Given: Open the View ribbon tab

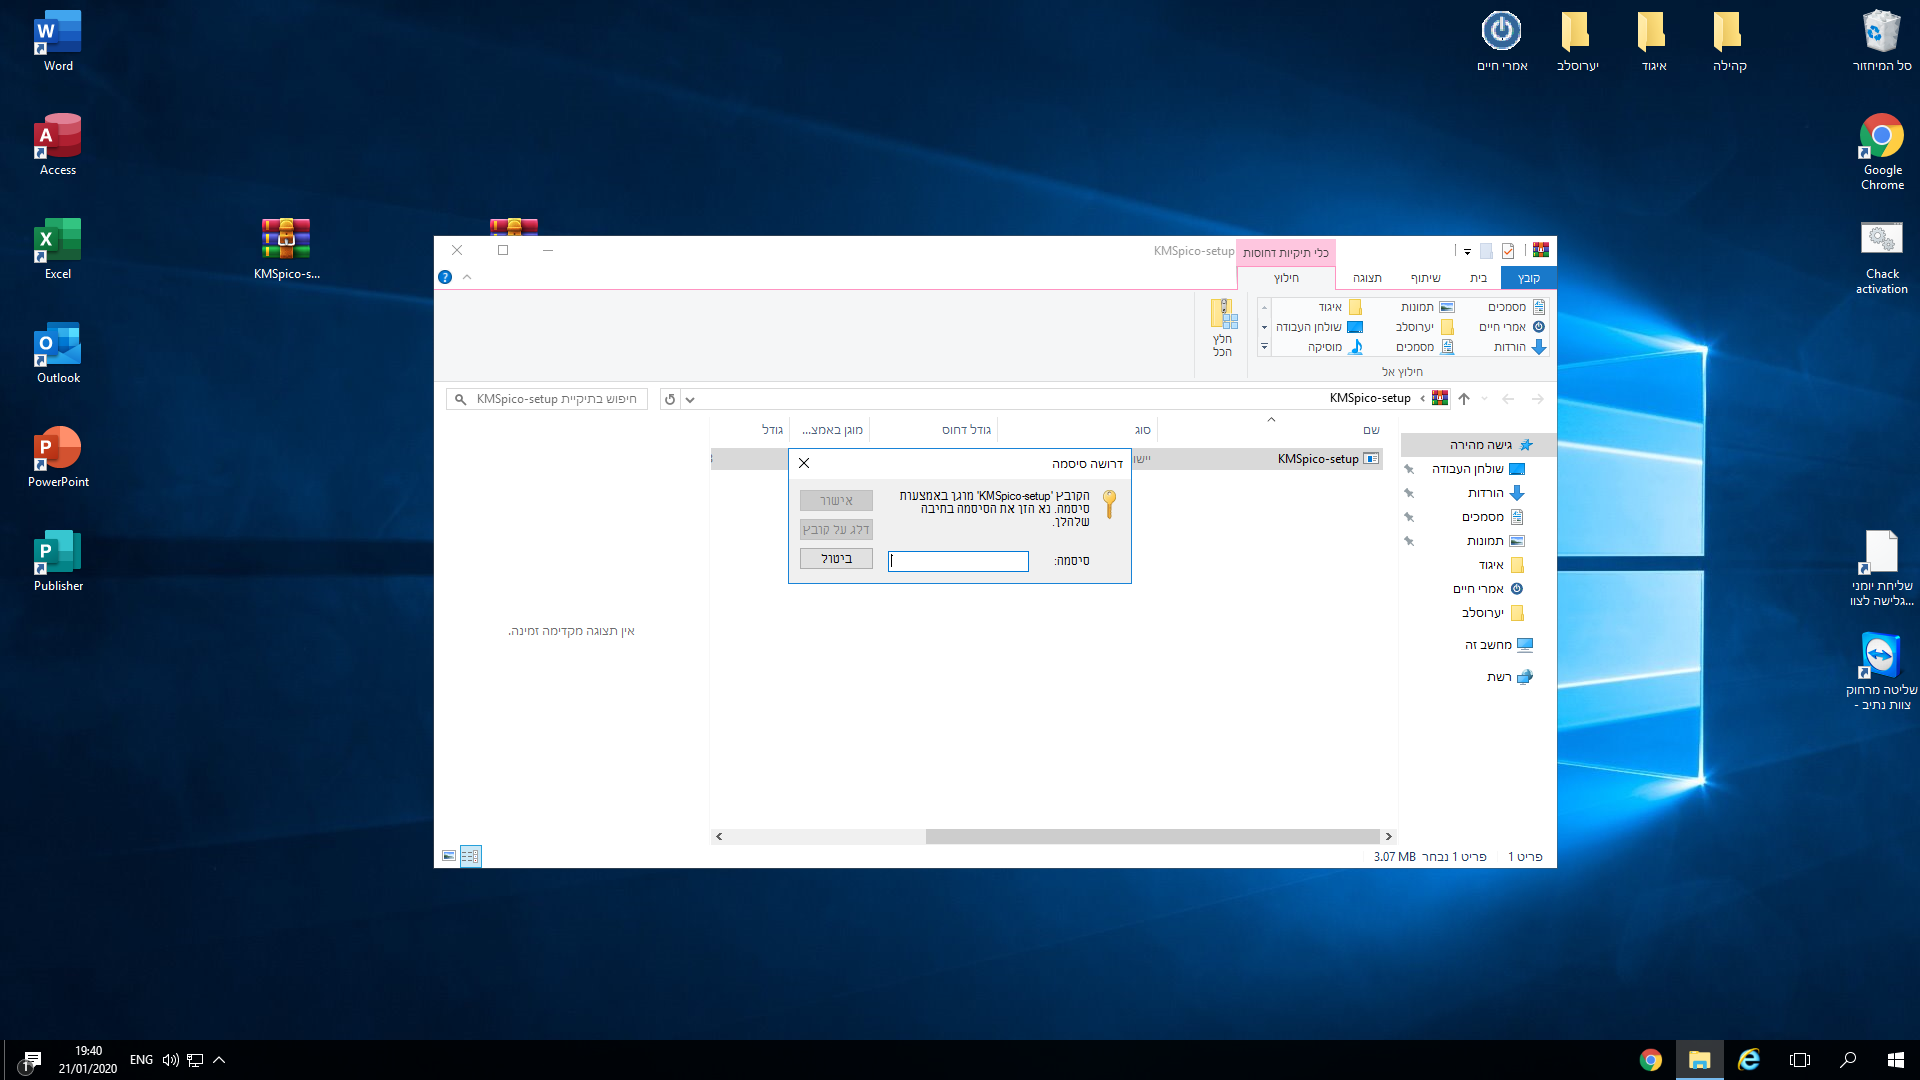Looking at the screenshot, I should click(1367, 278).
